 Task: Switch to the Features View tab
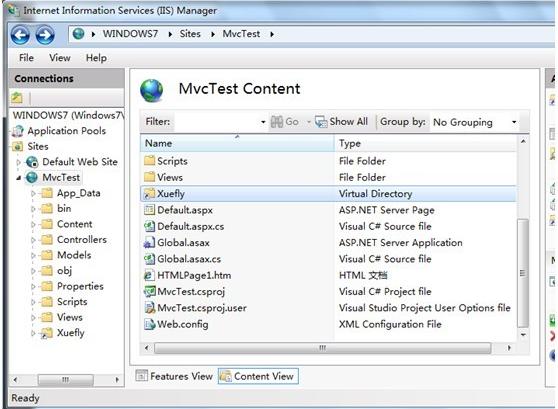pyautogui.click(x=174, y=376)
